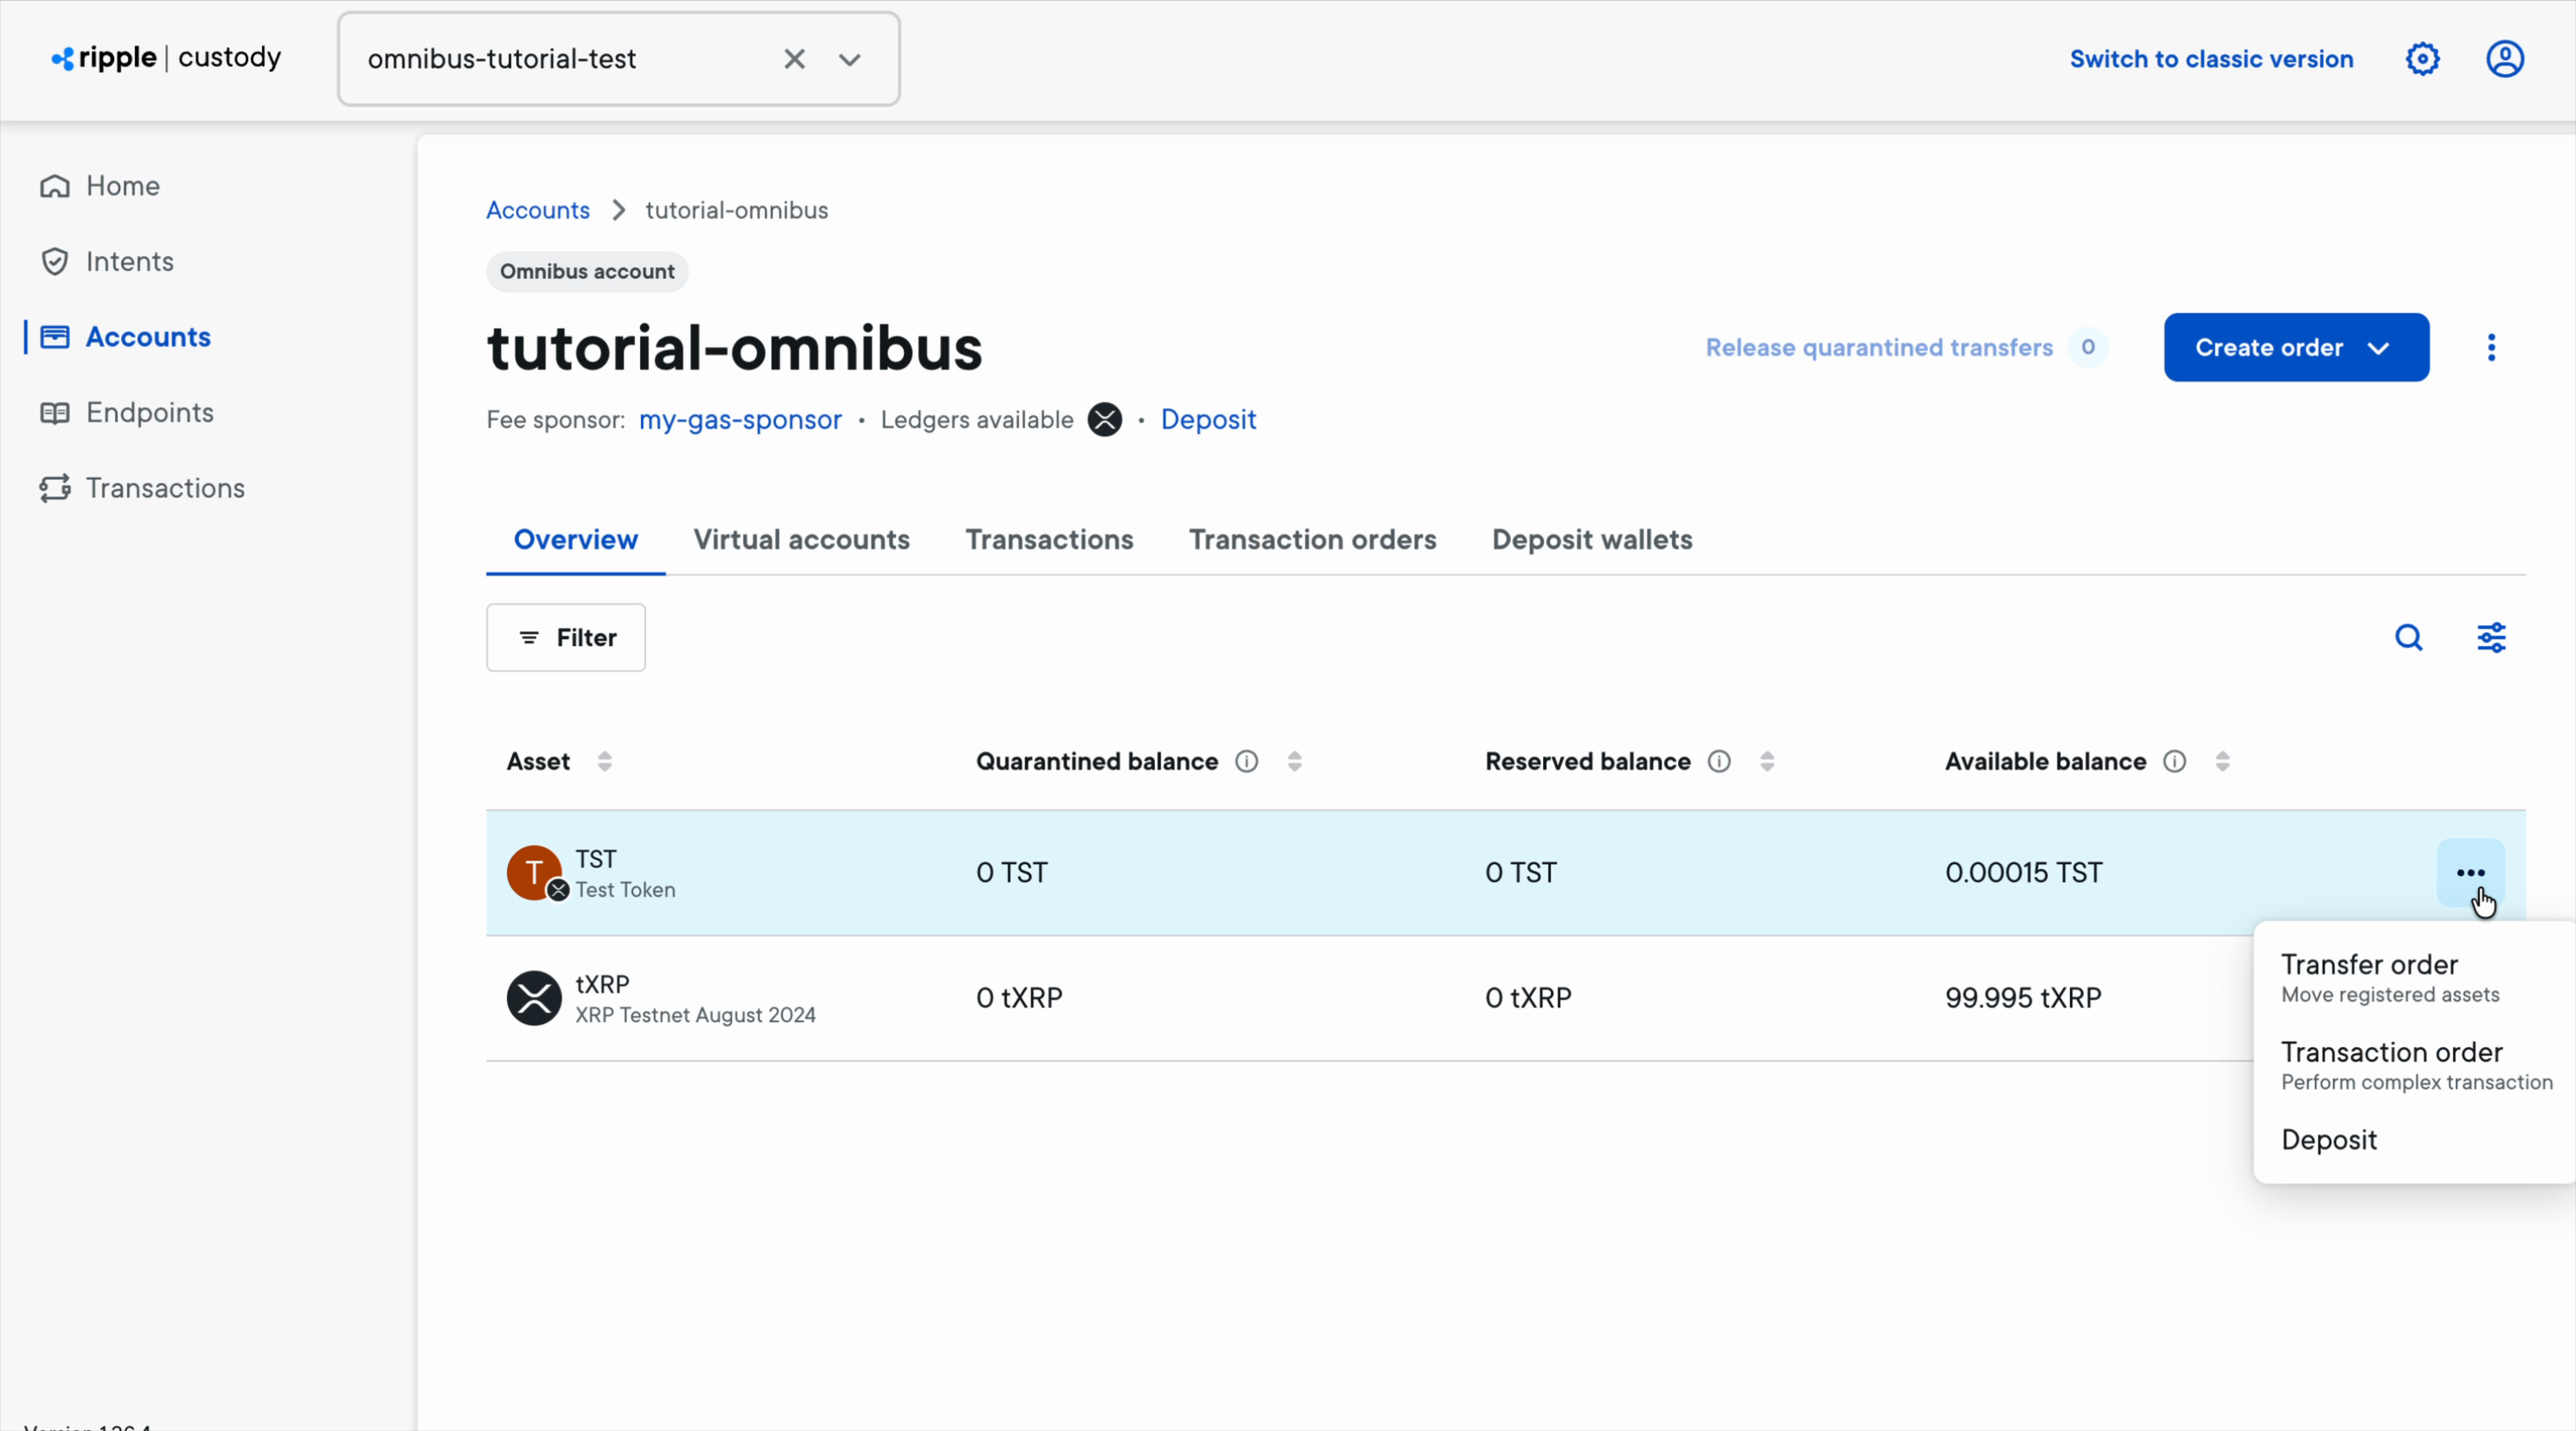This screenshot has width=2576, height=1431.
Task: Click the 0 TST quarantined balance
Action: pyautogui.click(x=1011, y=873)
